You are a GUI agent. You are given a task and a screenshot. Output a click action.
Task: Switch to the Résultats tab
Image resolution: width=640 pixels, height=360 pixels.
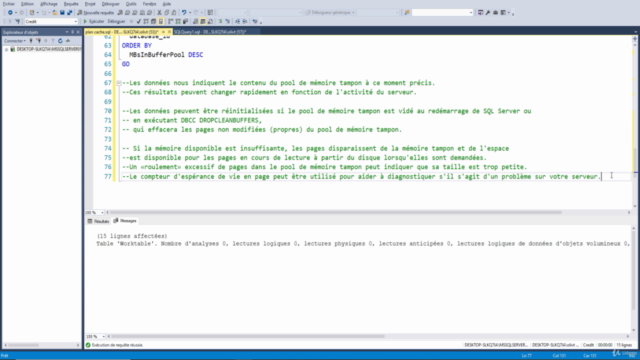[x=98, y=221]
